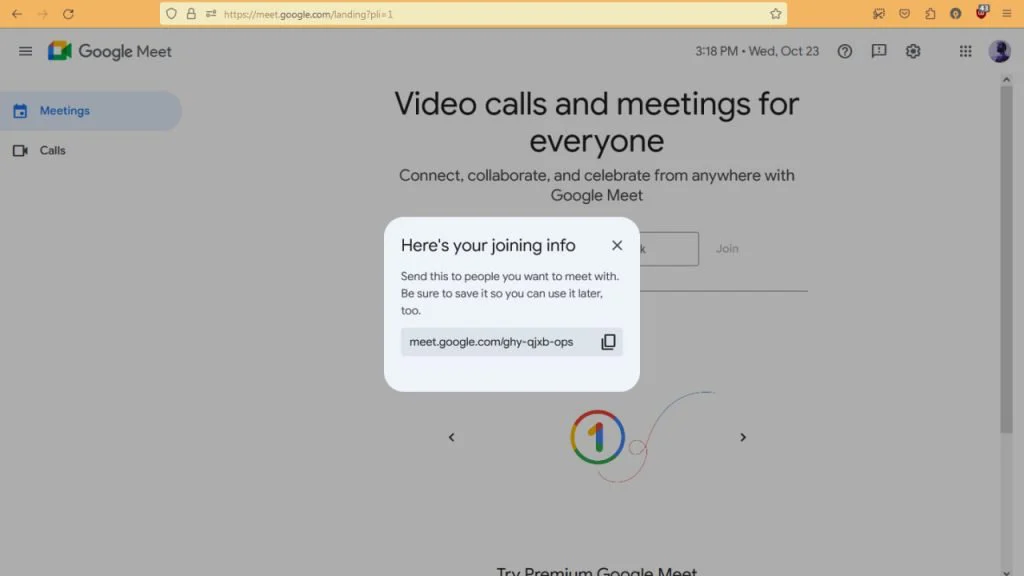Open the Google apps launcher grid

point(965,51)
